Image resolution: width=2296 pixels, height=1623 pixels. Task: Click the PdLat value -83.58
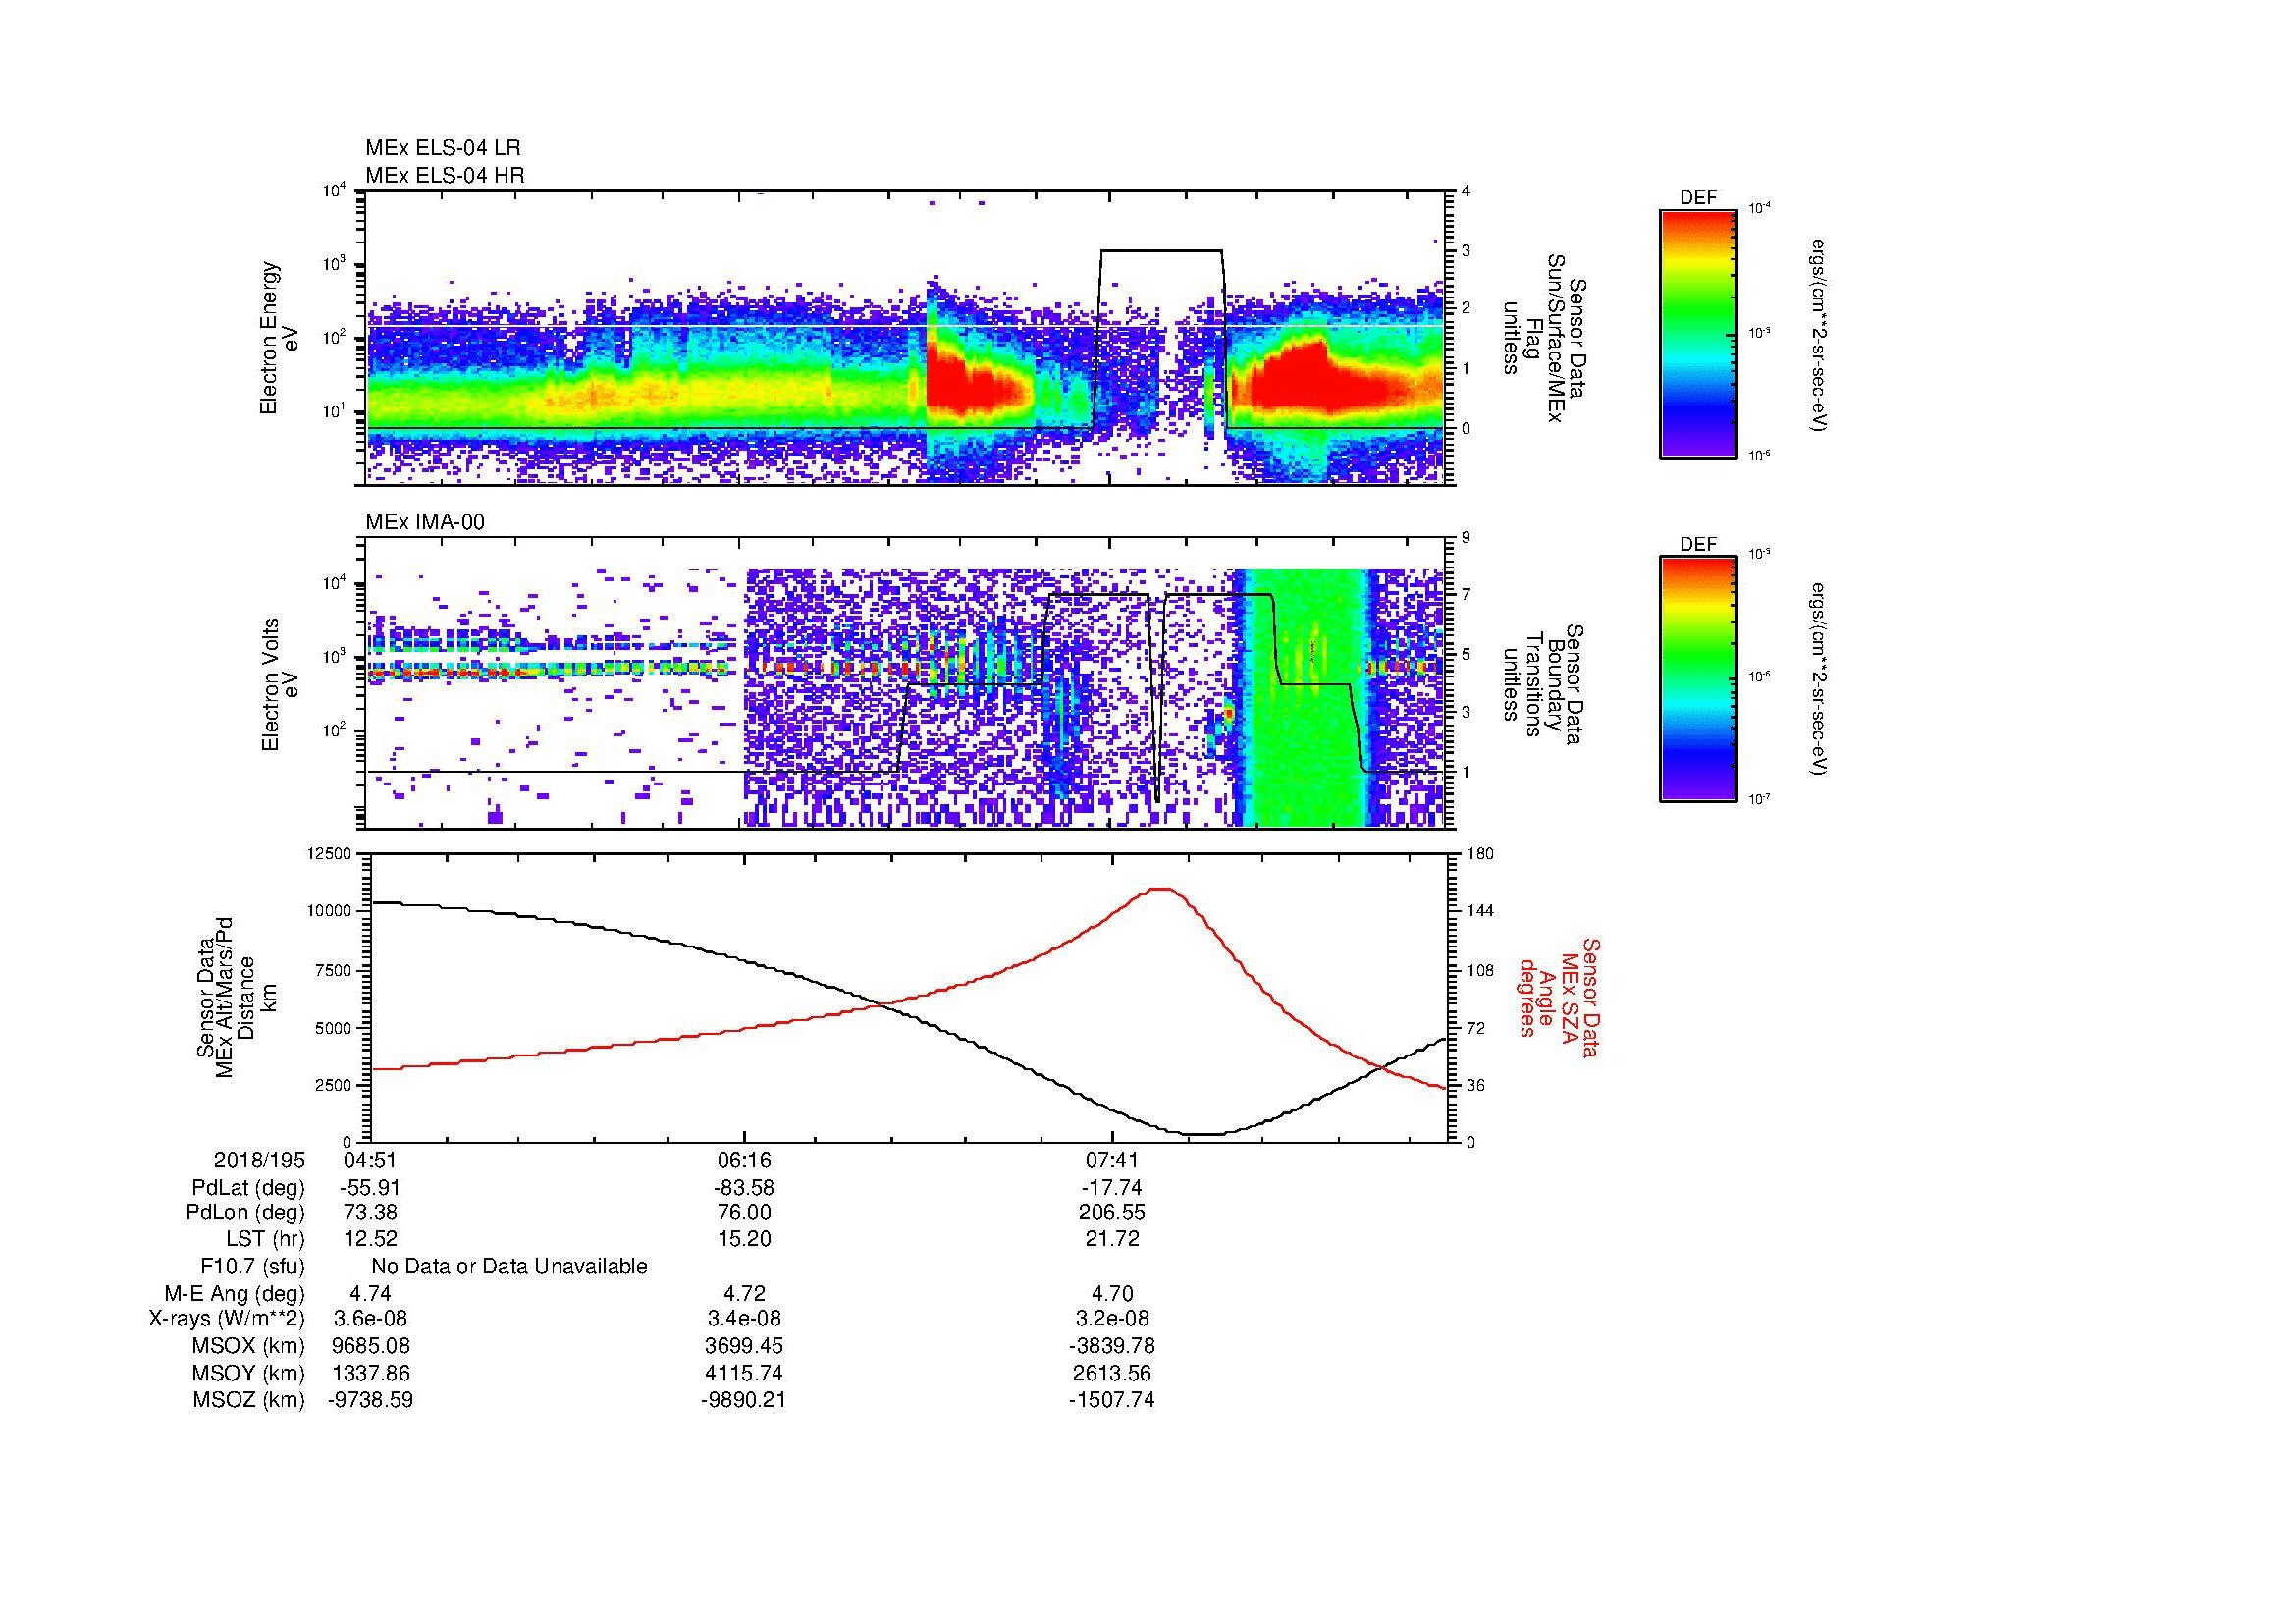tap(743, 1188)
